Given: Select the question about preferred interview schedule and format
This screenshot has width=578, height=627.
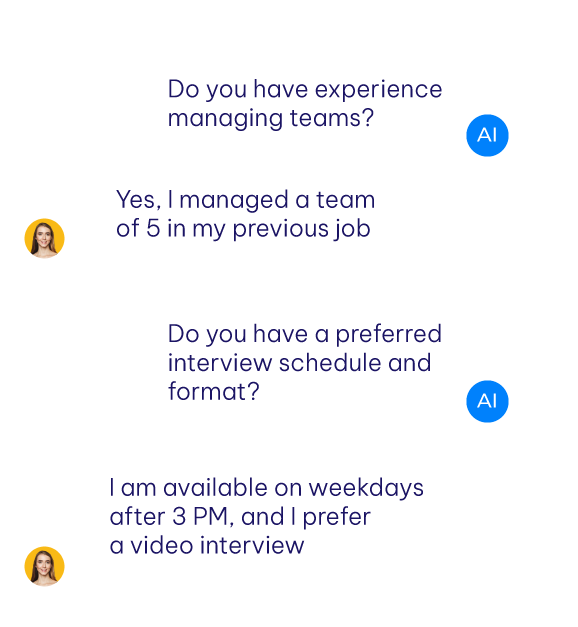Looking at the screenshot, I should click(305, 363).
